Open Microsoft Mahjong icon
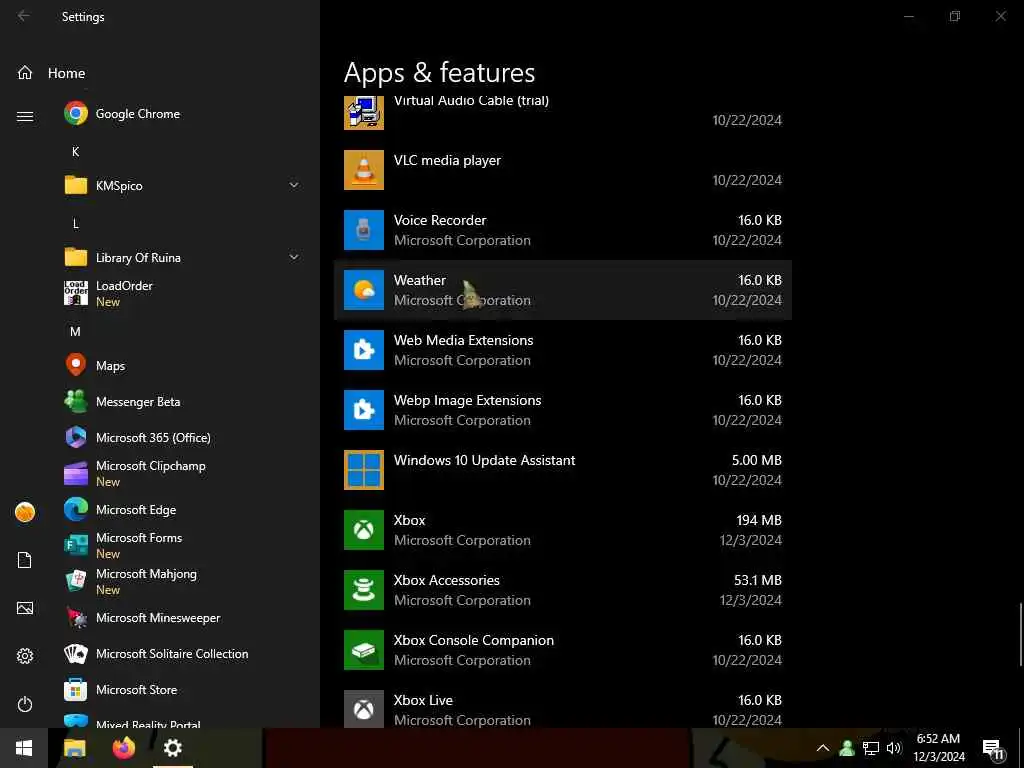The width and height of the screenshot is (1024, 768). pyautogui.click(x=76, y=581)
